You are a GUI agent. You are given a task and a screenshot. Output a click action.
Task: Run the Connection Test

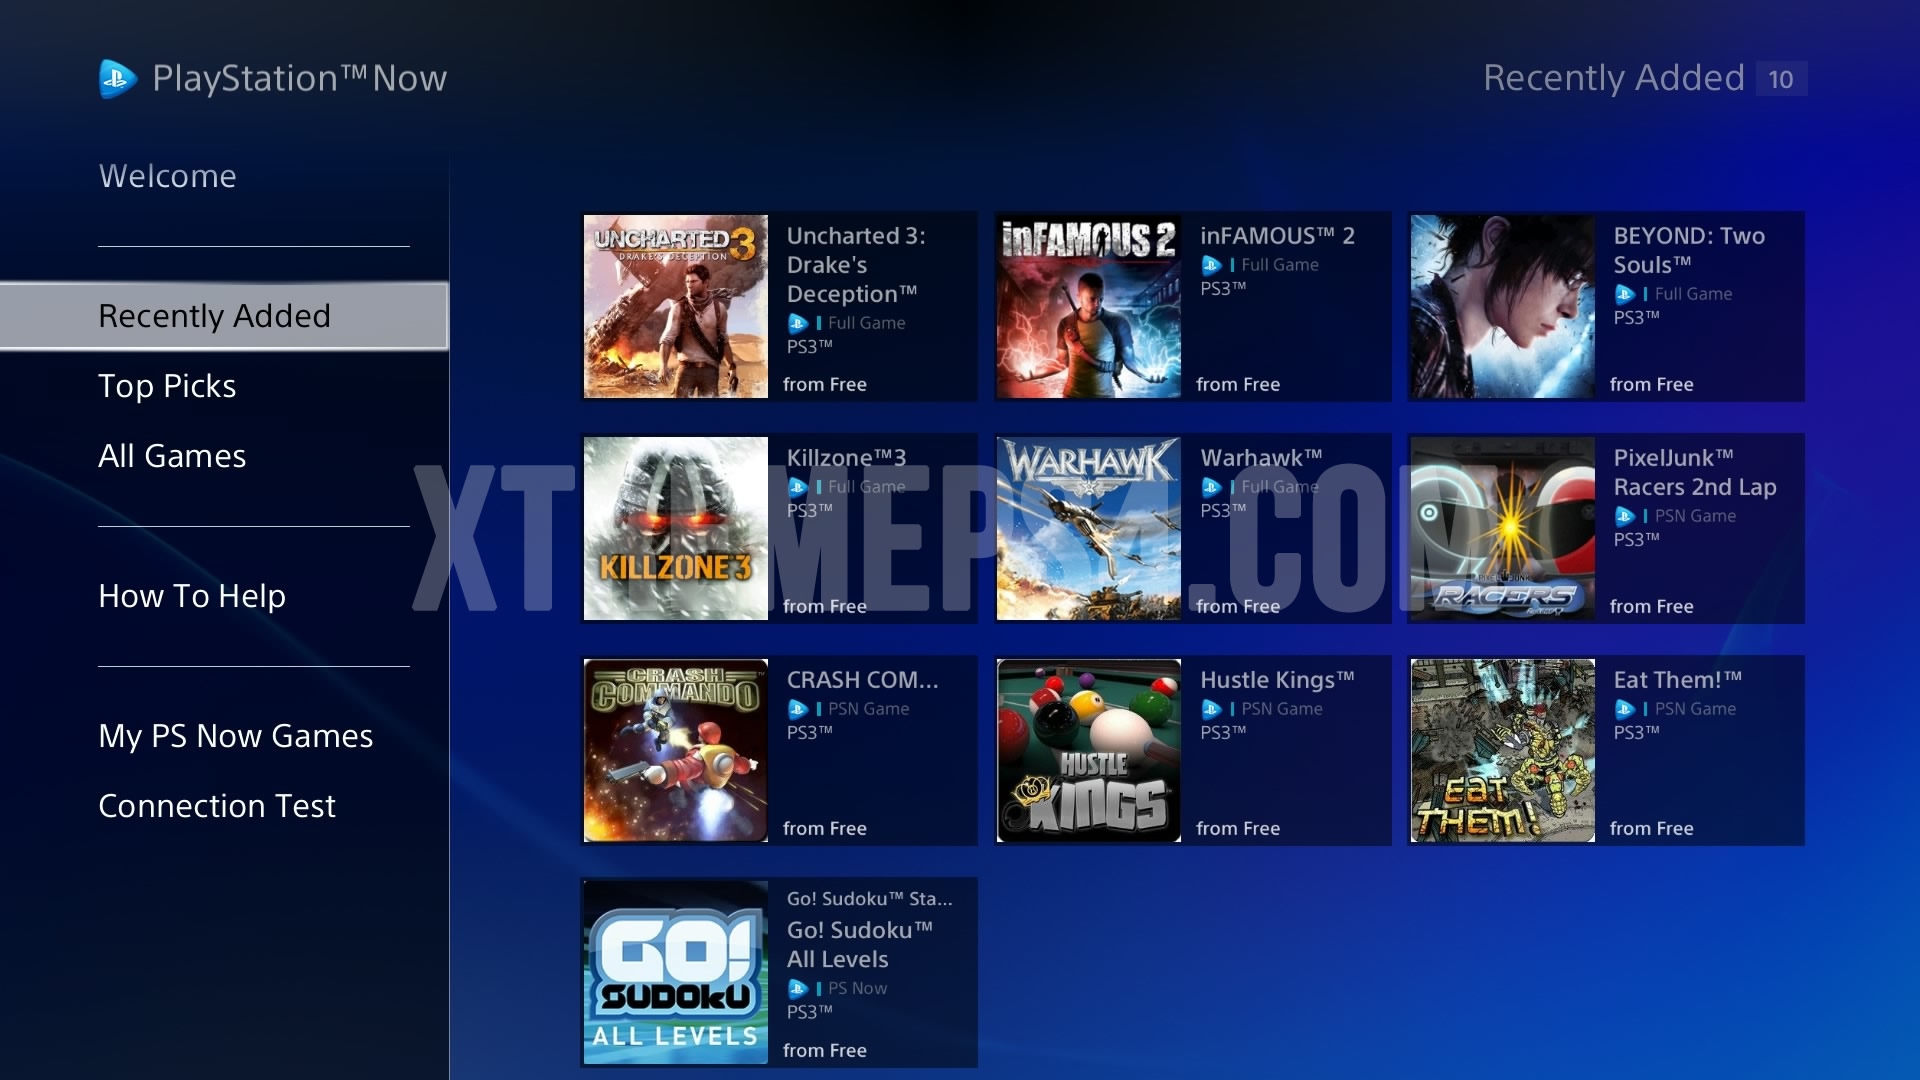[217, 806]
